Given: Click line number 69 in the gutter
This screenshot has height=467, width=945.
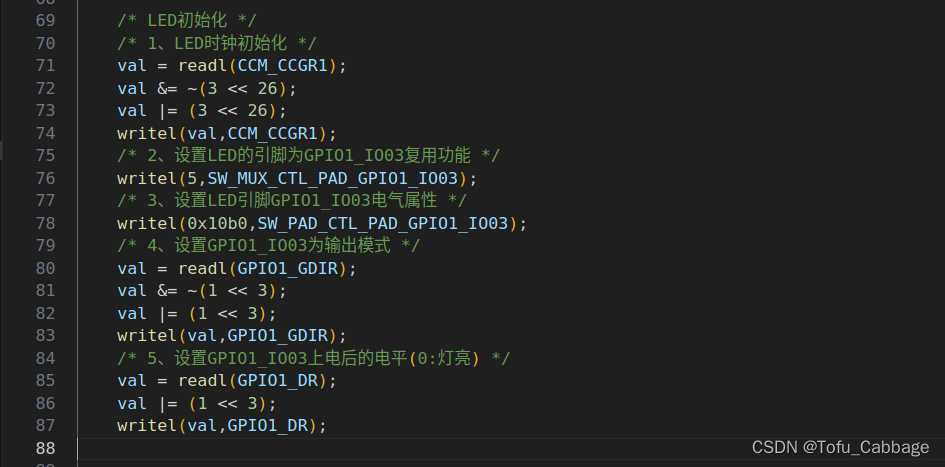Looking at the screenshot, I should click(x=45, y=20).
